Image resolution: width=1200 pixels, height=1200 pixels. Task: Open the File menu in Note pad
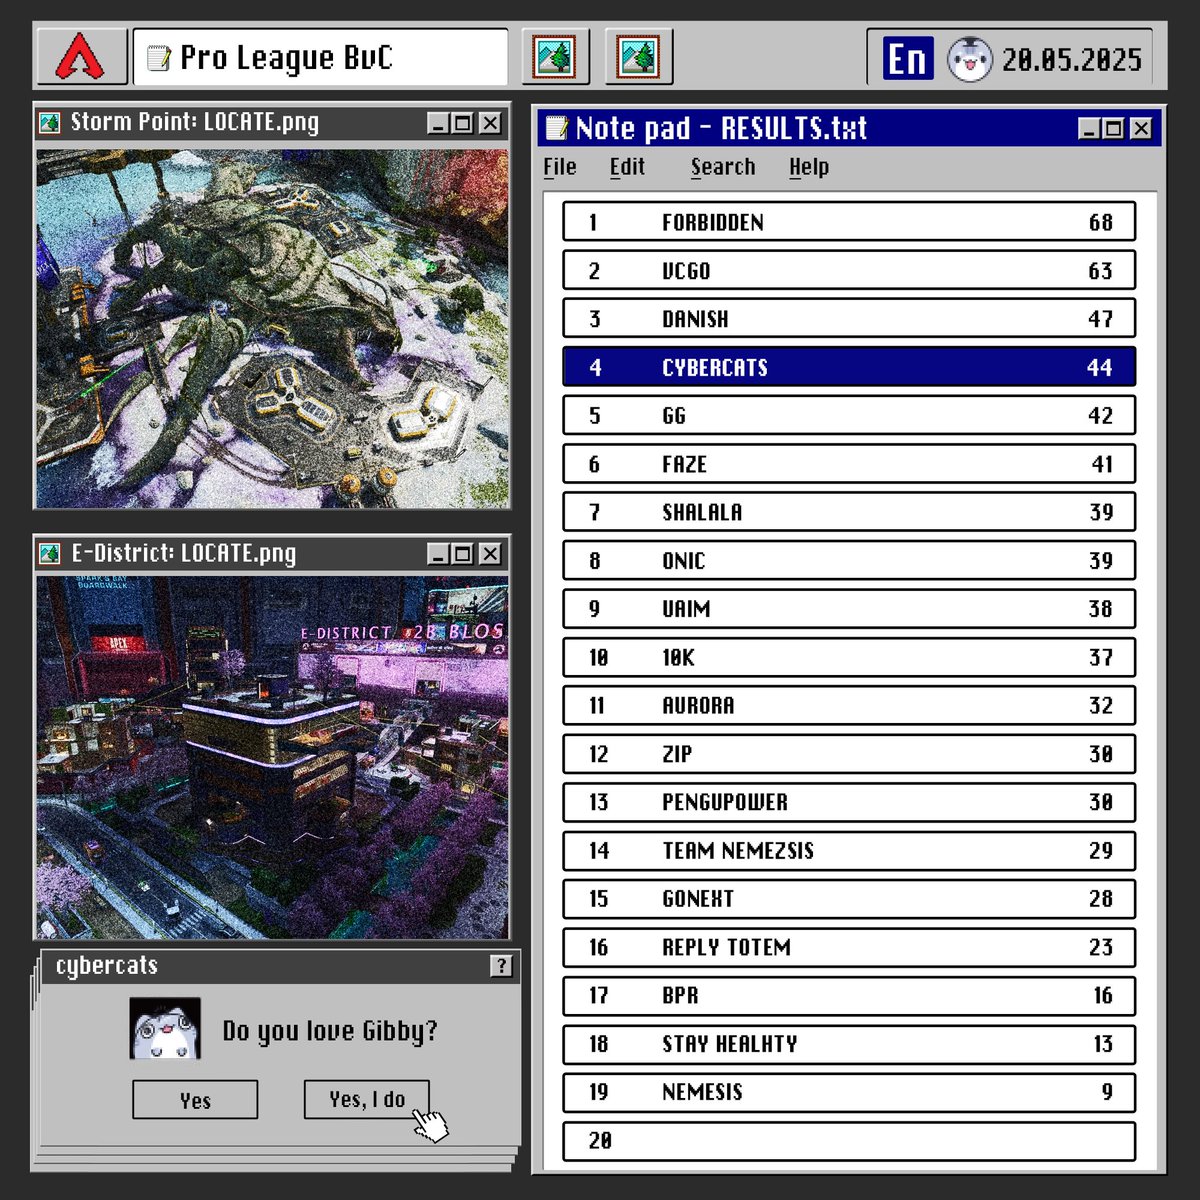(x=560, y=167)
